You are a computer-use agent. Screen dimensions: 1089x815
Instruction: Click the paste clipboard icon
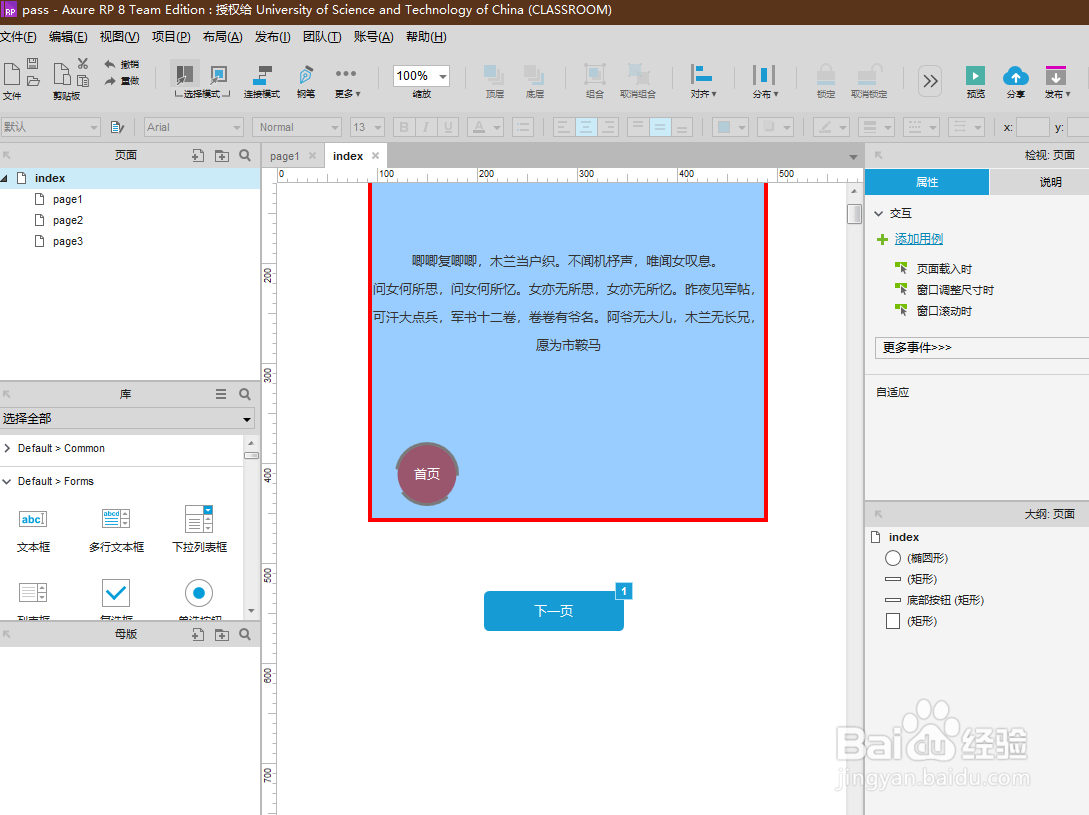click(x=62, y=74)
